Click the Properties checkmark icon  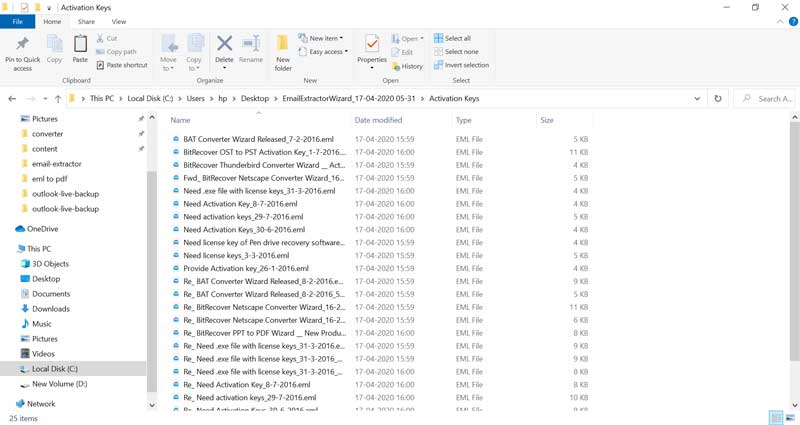[372, 44]
